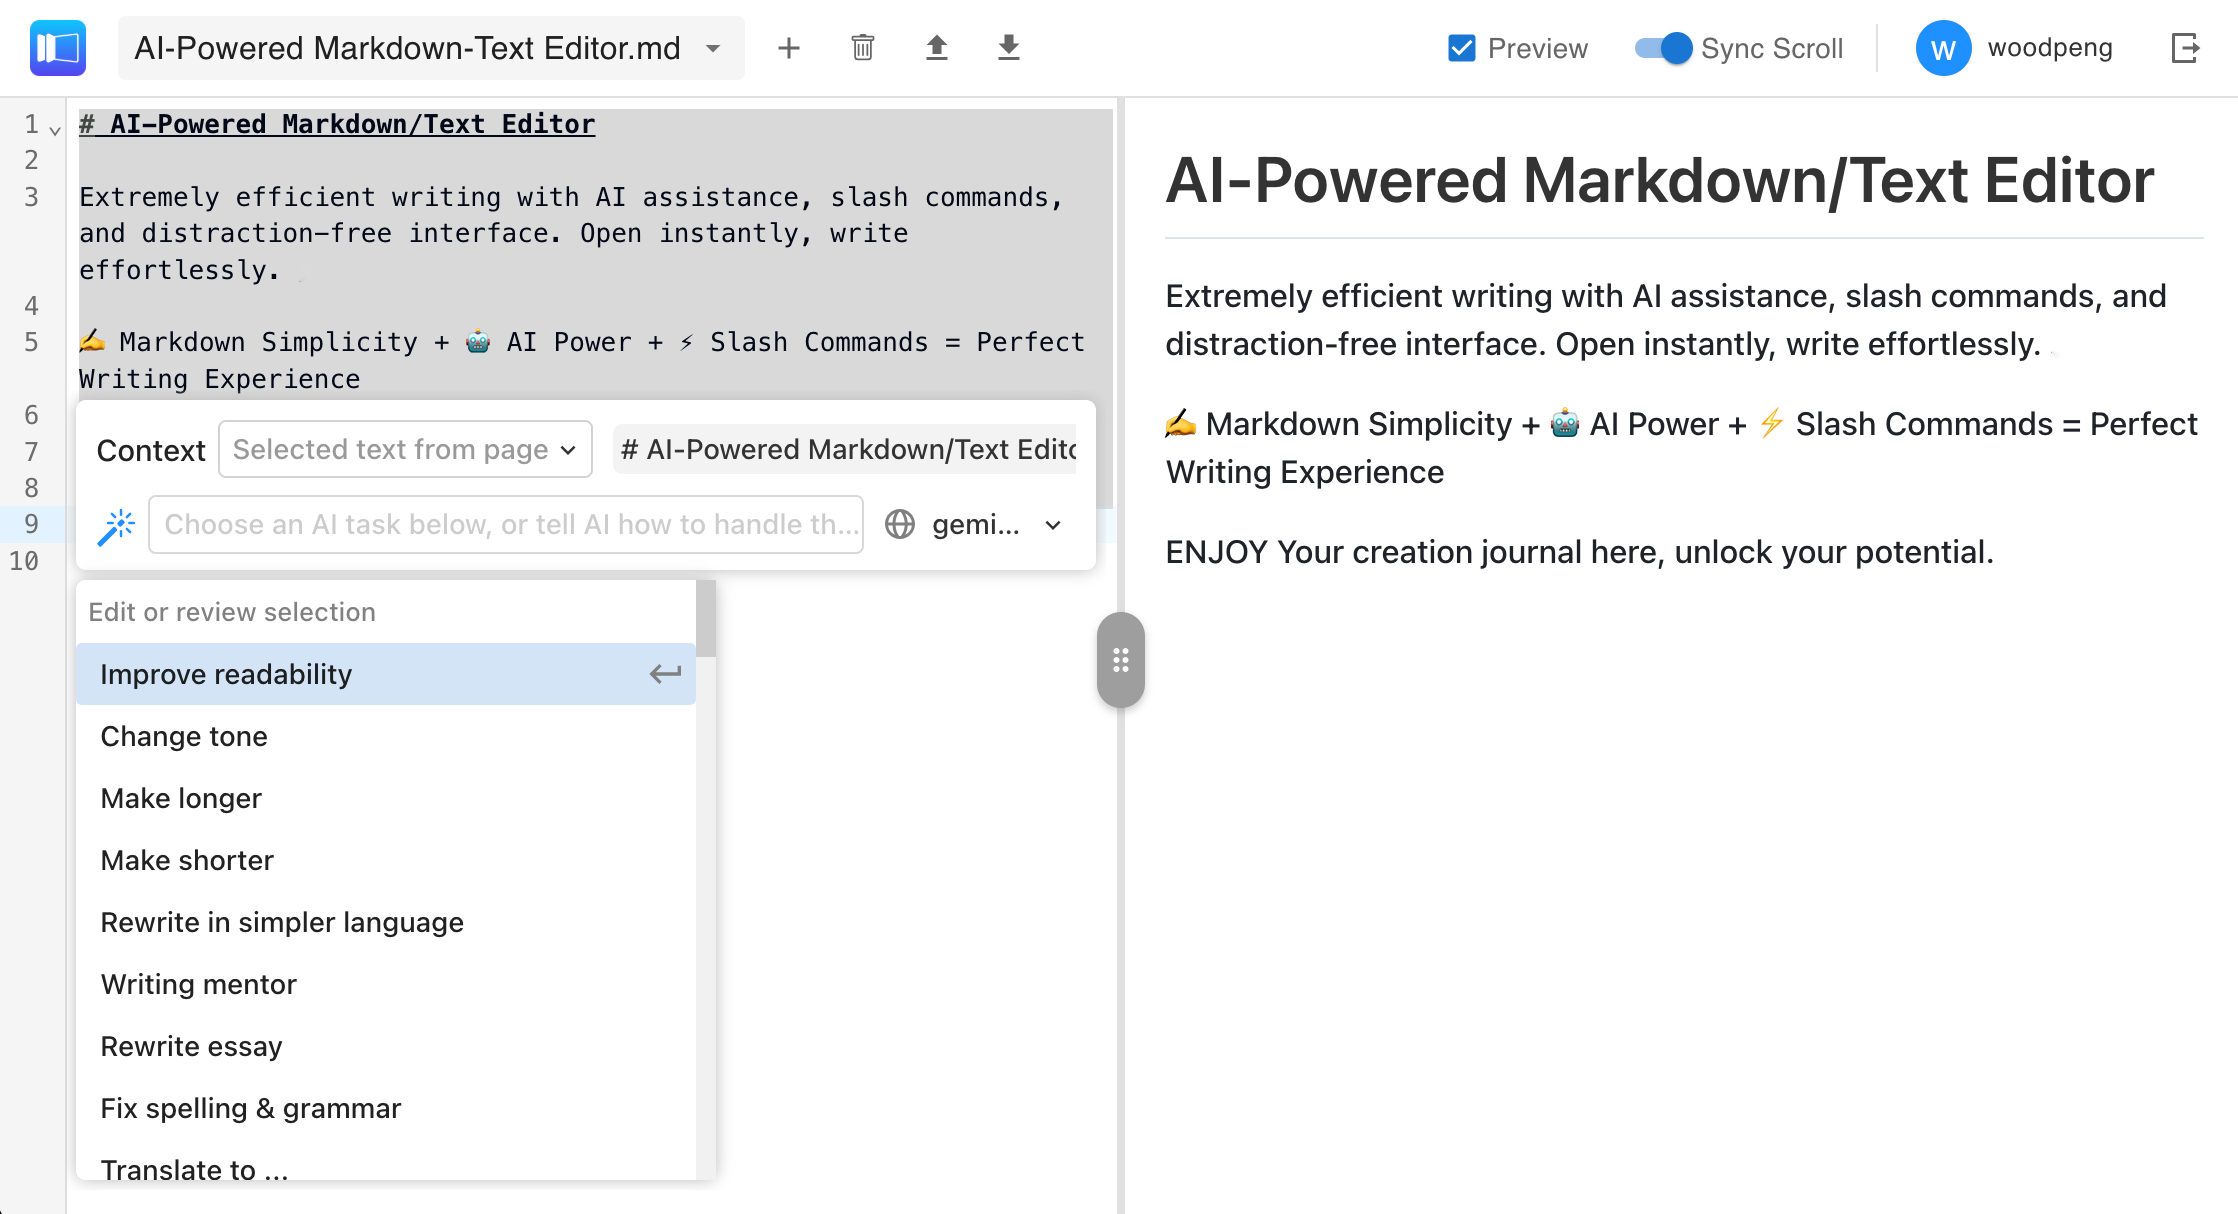Create a new document with the plus icon
The image size is (2238, 1214).
tap(789, 47)
